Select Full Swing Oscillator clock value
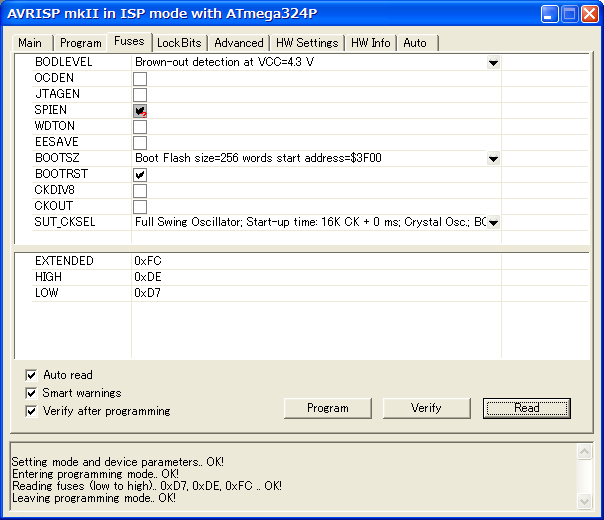604x520 pixels. (x=310, y=222)
